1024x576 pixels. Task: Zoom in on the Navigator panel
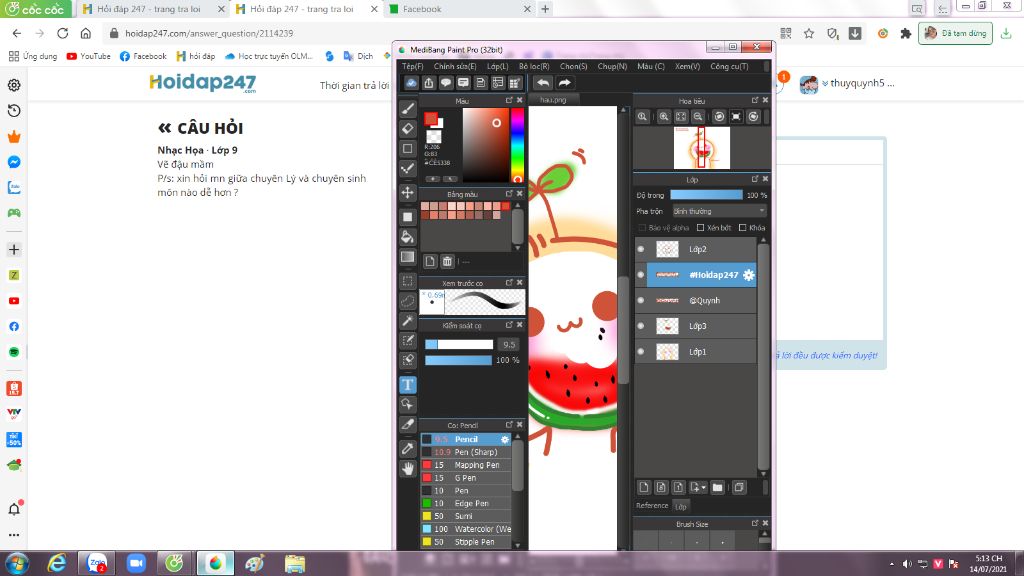pyautogui.click(x=664, y=116)
